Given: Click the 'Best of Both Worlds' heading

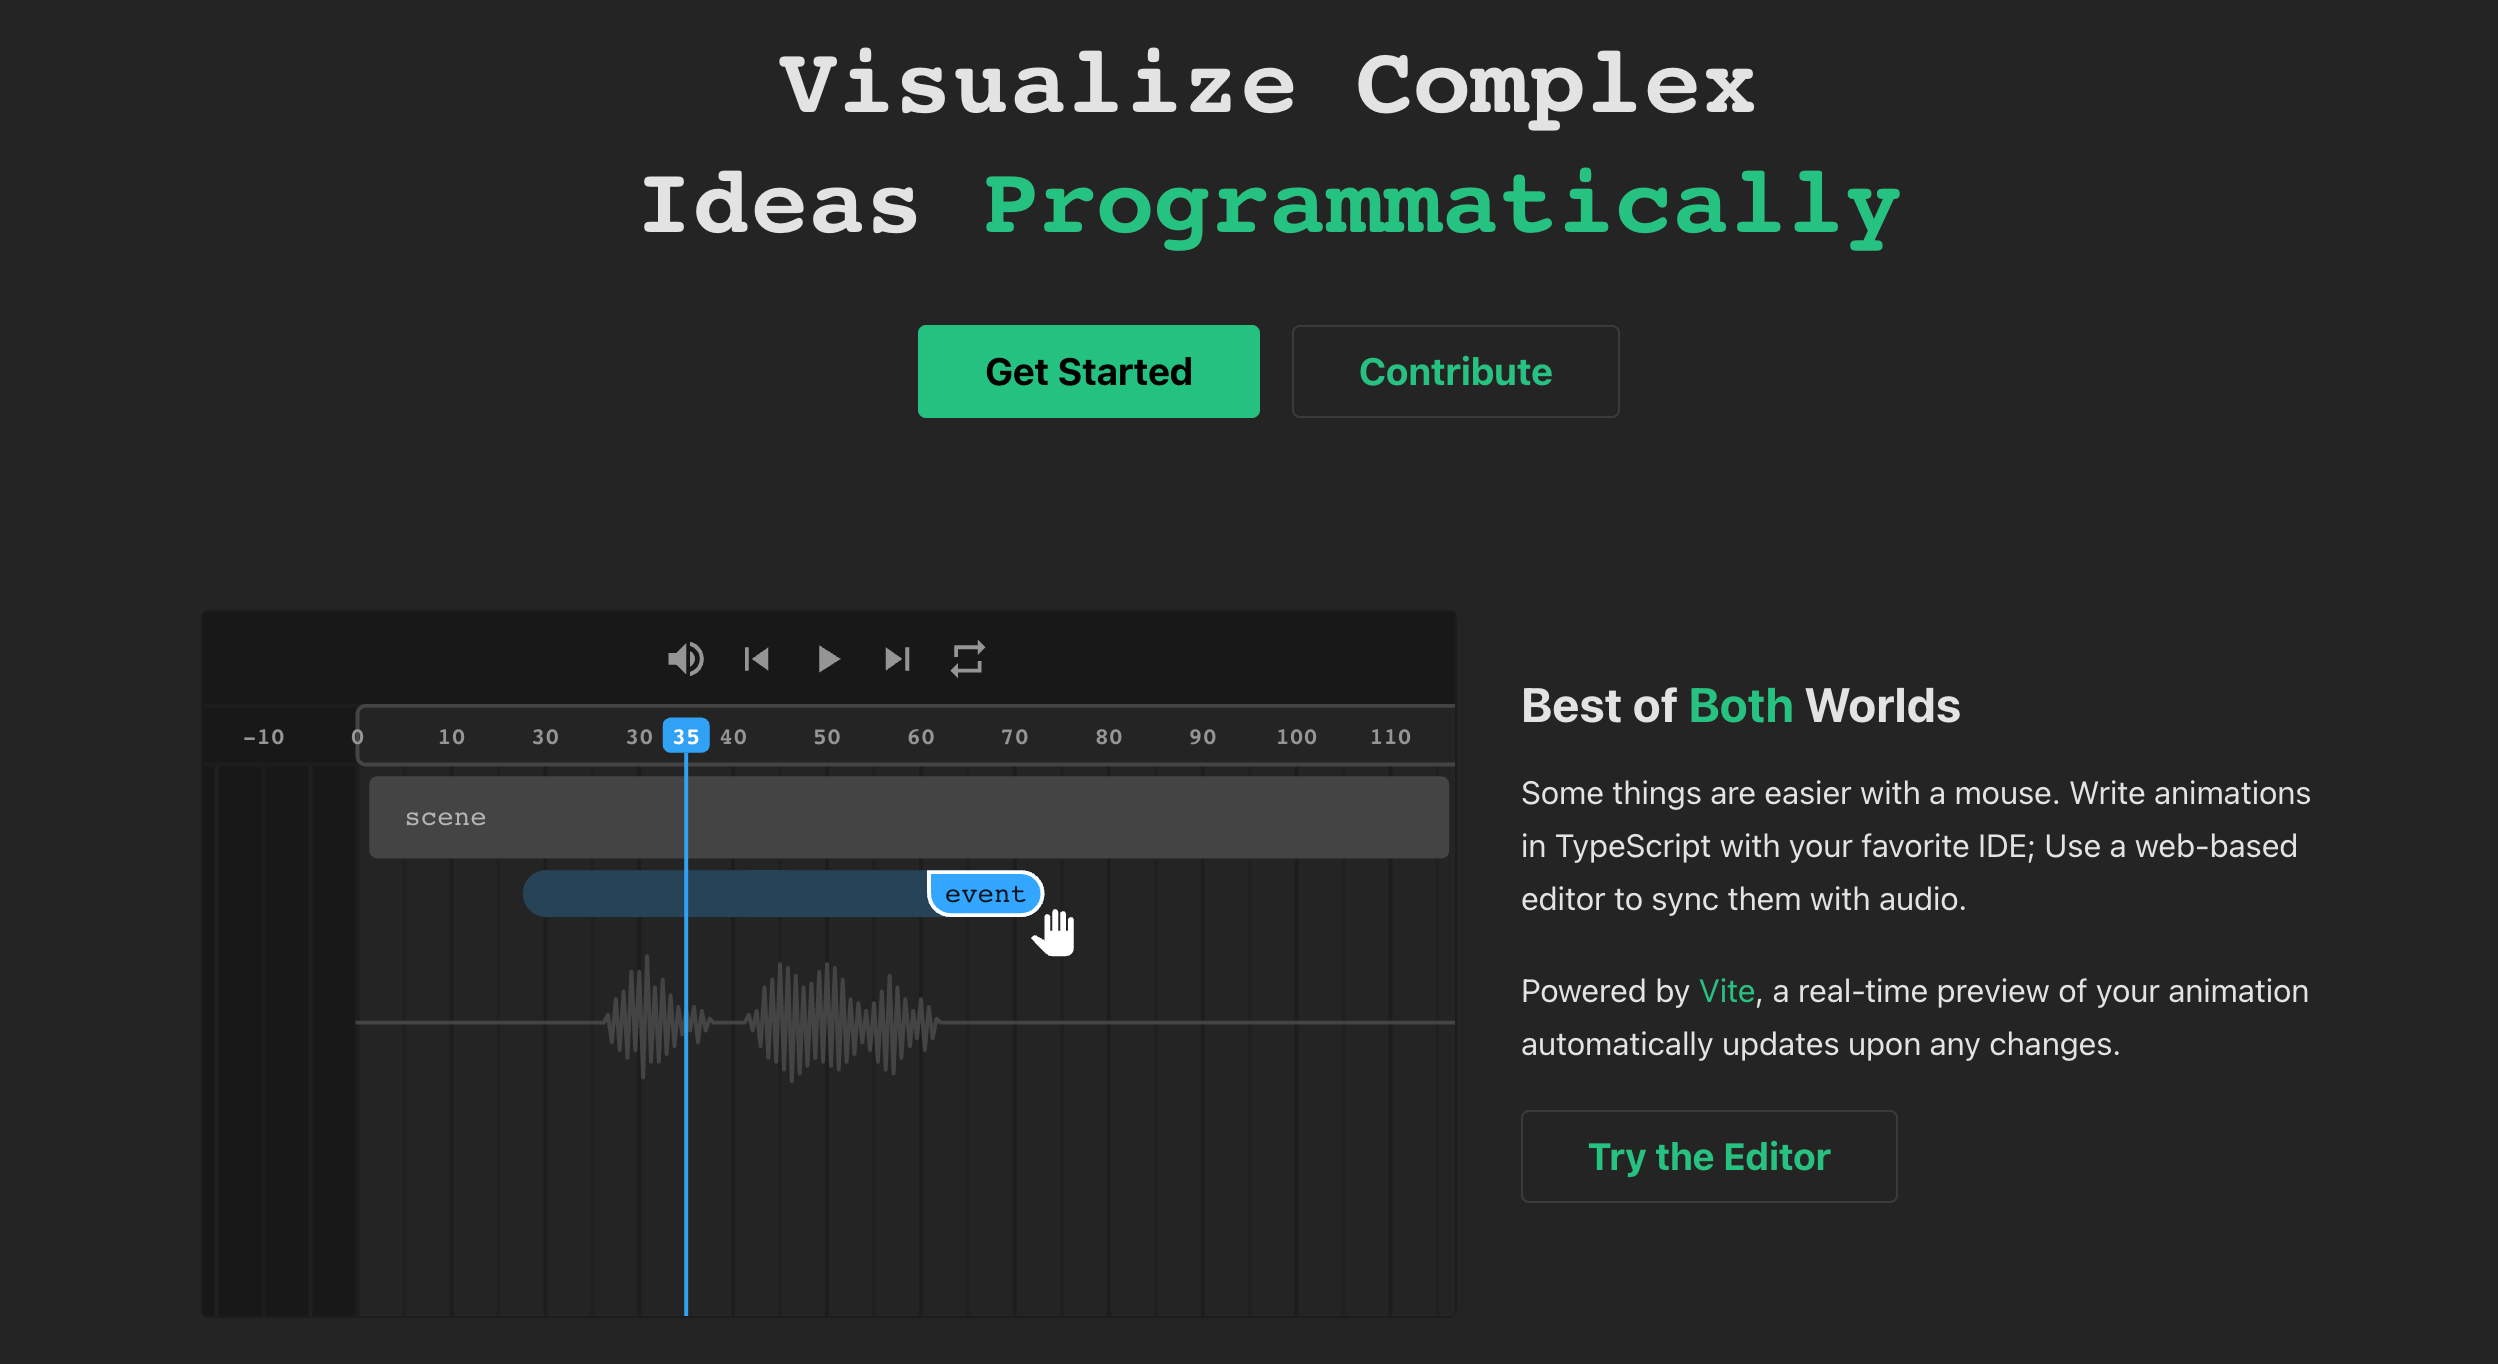Looking at the screenshot, I should coord(1740,705).
